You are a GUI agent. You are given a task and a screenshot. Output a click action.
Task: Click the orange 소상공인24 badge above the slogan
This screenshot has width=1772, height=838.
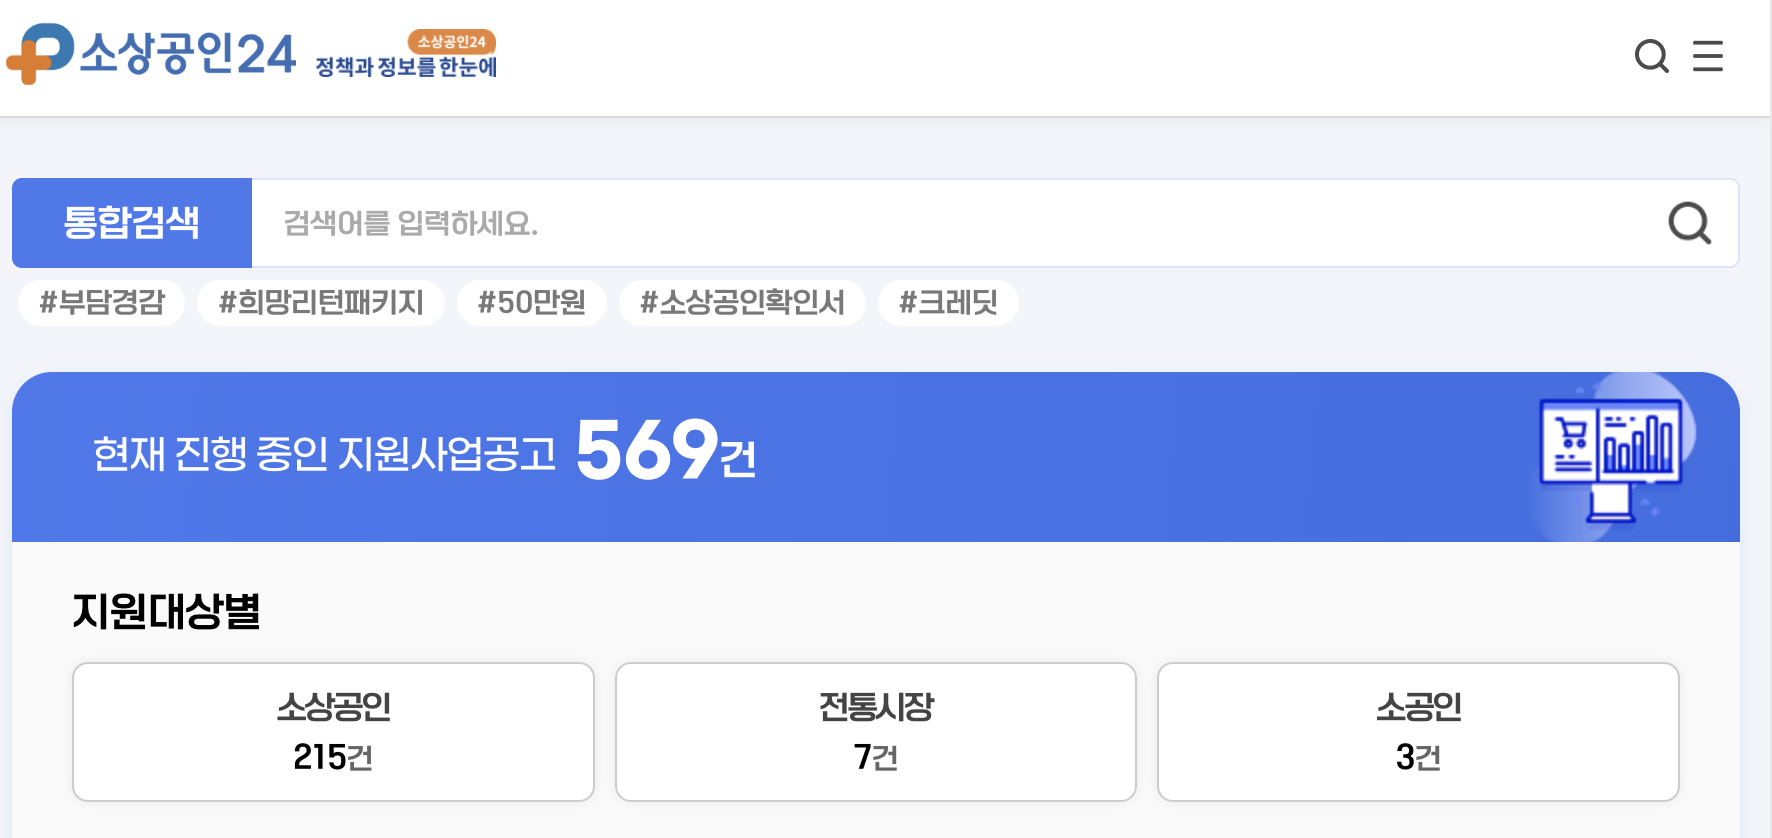(x=452, y=42)
